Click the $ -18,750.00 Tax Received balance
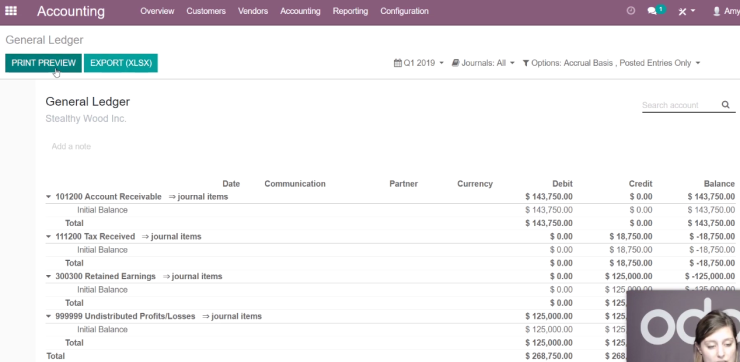Image resolution: width=740 pixels, height=362 pixels. click(x=712, y=236)
